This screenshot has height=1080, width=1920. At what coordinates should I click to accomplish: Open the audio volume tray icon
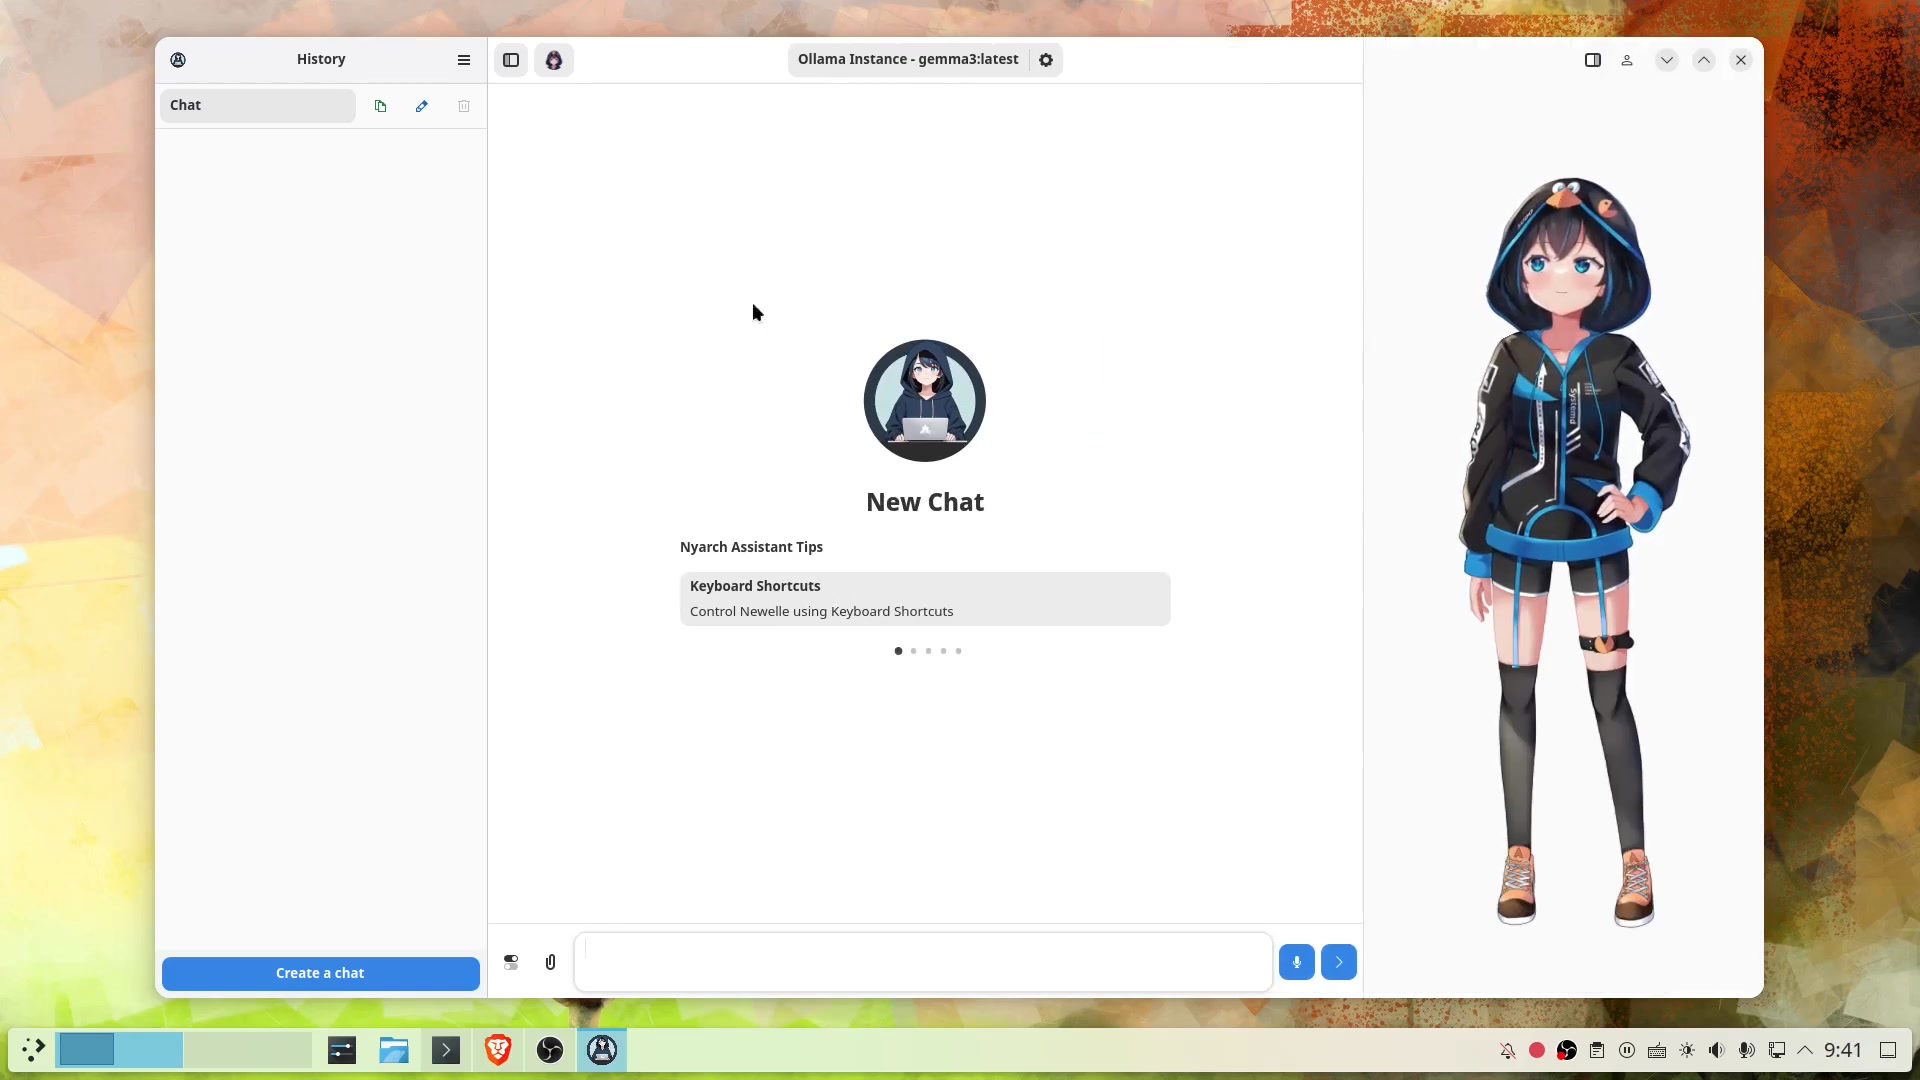(1717, 1050)
